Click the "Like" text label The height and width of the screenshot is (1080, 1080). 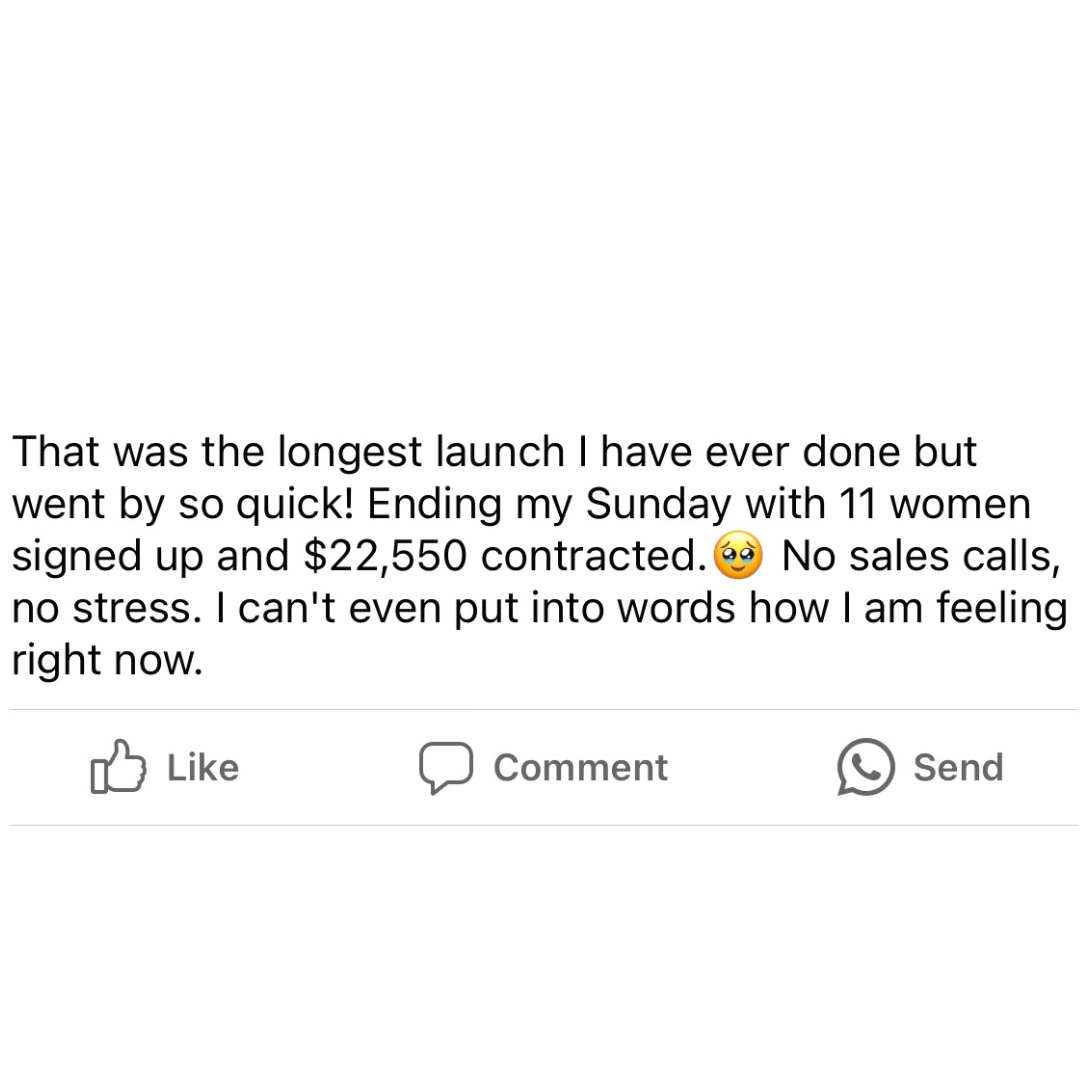pyautogui.click(x=202, y=767)
